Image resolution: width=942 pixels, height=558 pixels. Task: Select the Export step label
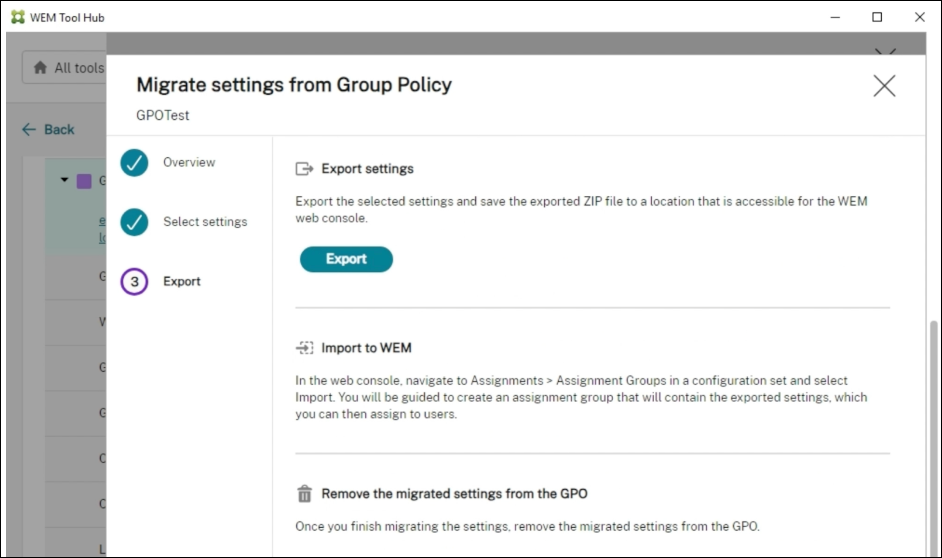coord(182,282)
